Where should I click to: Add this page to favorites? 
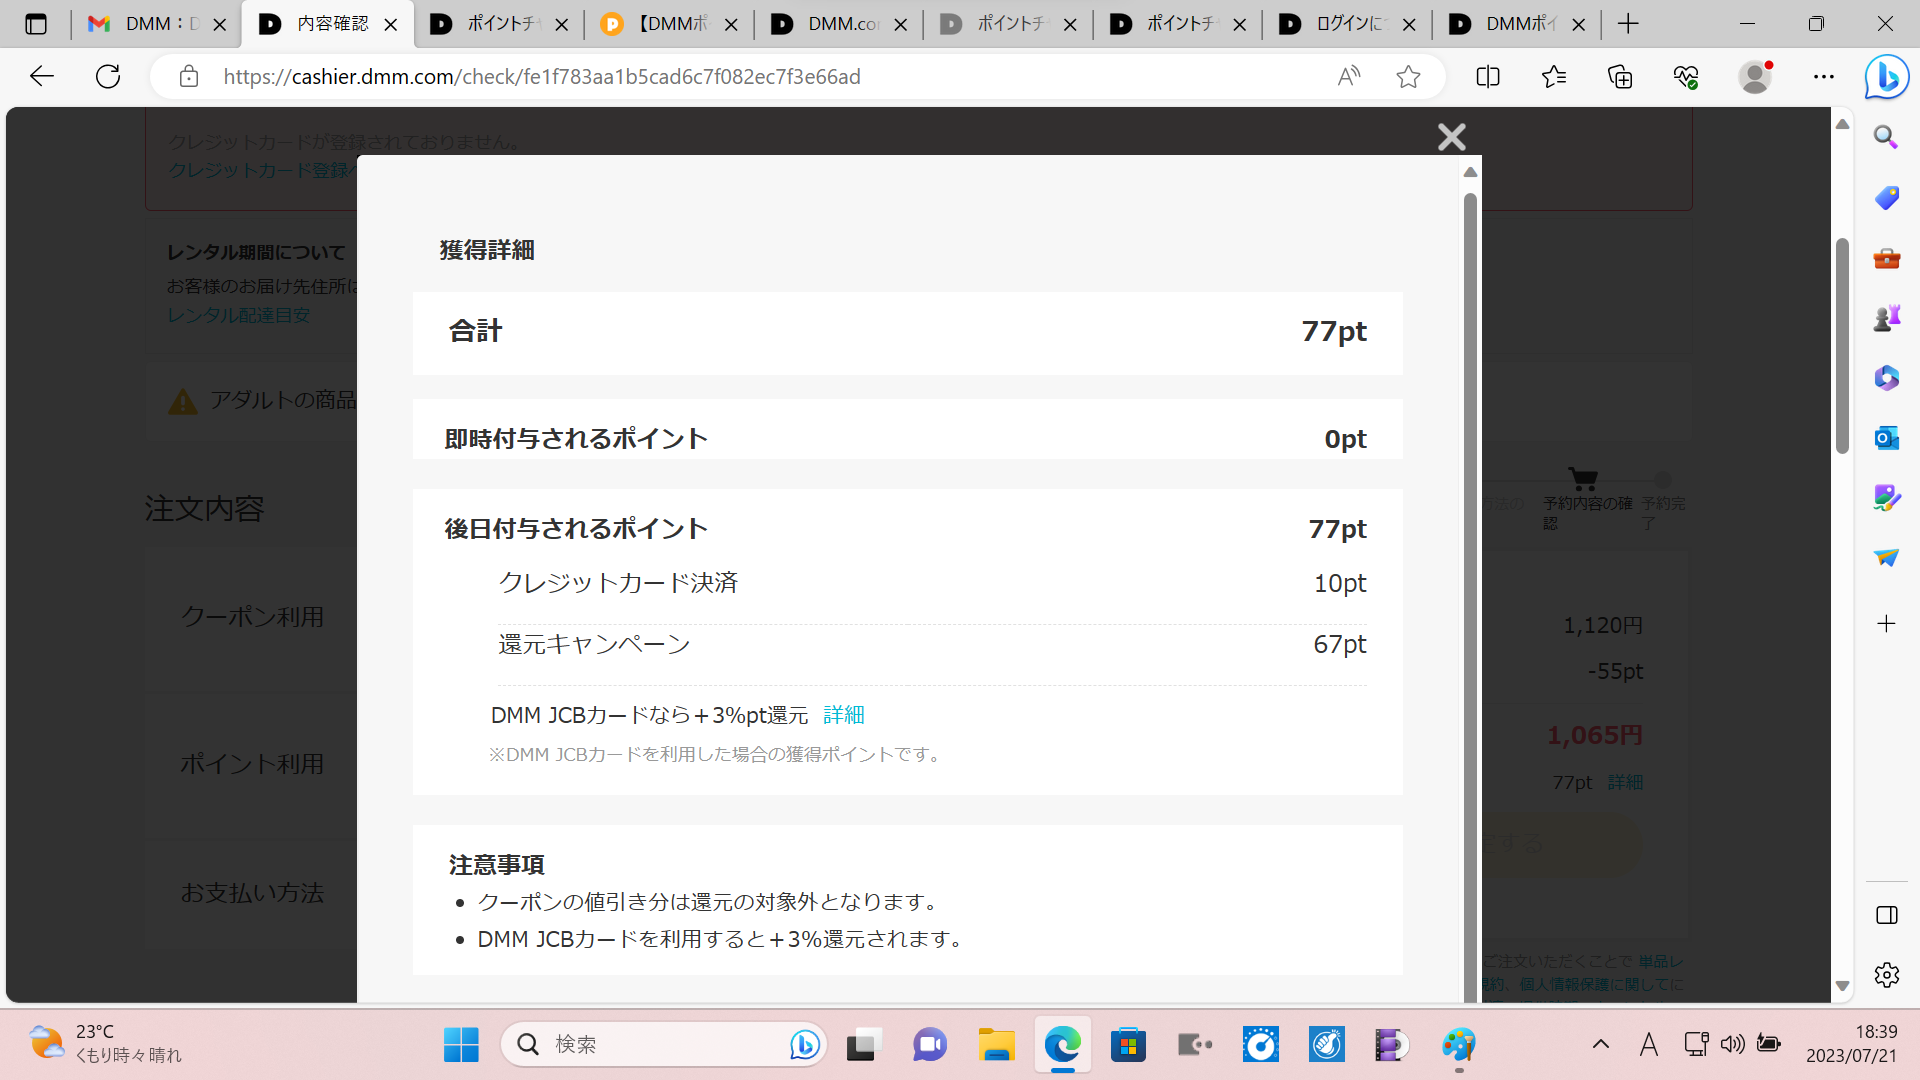tap(1409, 76)
